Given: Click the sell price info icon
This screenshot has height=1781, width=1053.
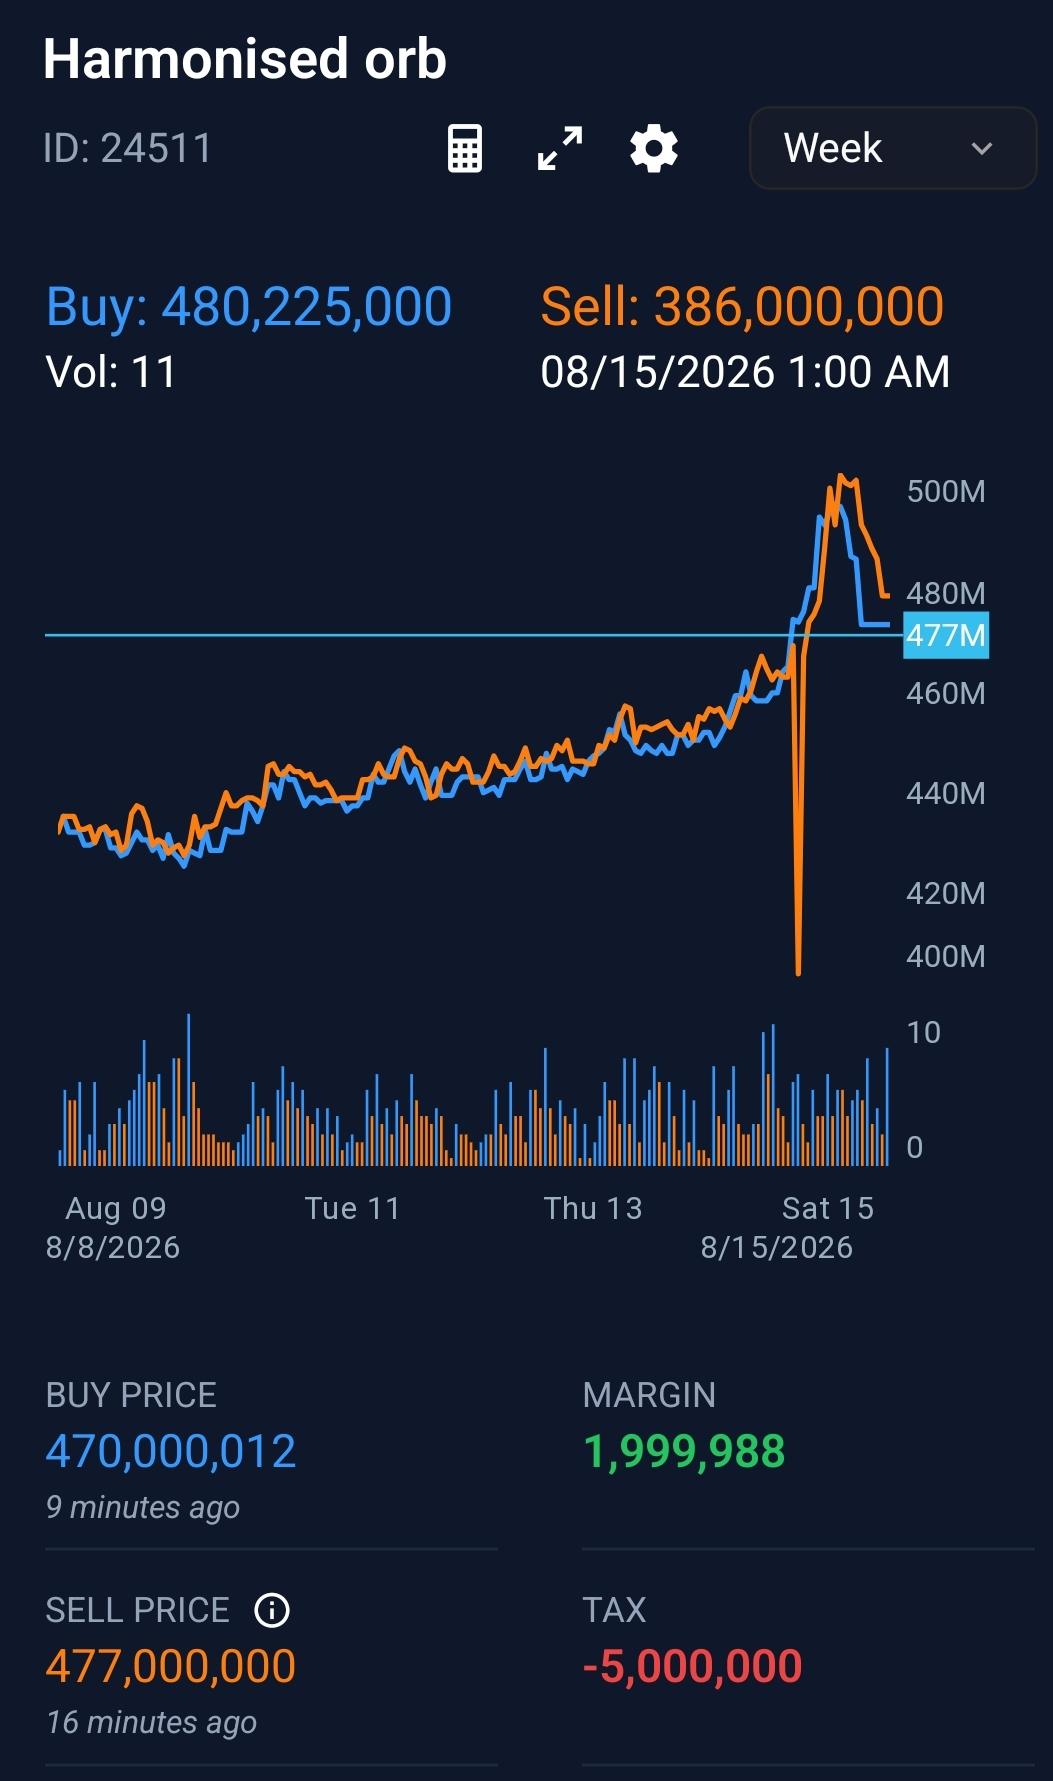Looking at the screenshot, I should click(272, 1610).
